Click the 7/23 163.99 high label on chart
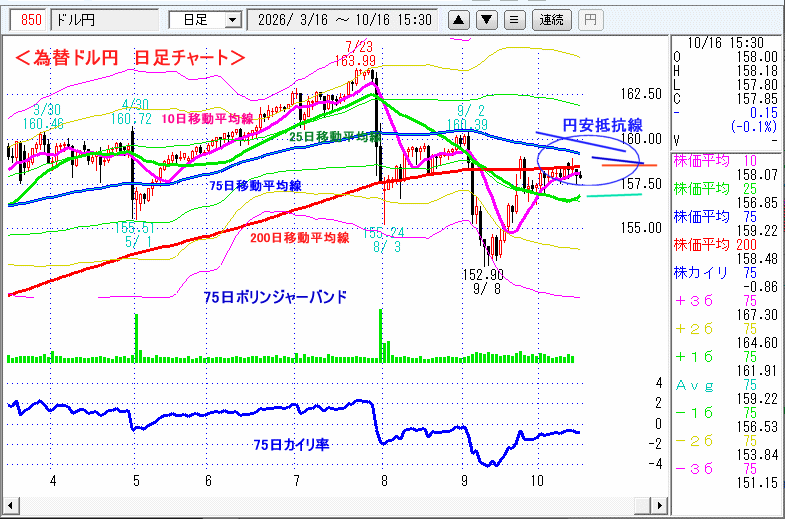Screen dimensions: 785x519 pos(356,54)
